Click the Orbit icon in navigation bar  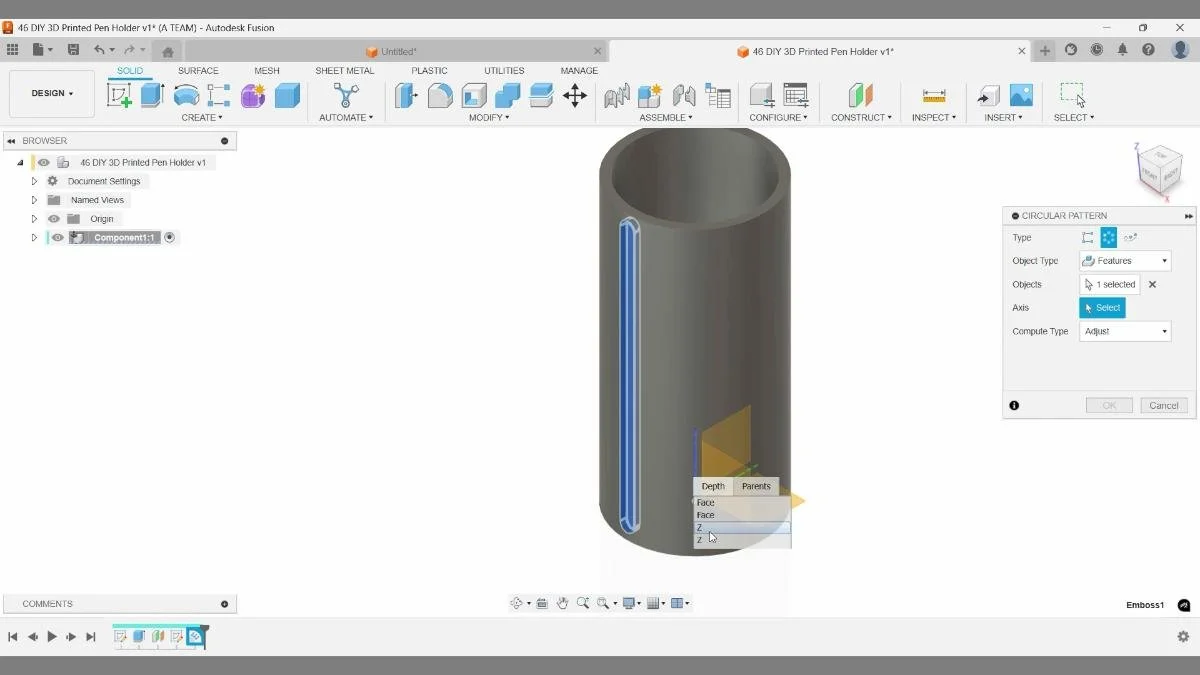(x=517, y=602)
